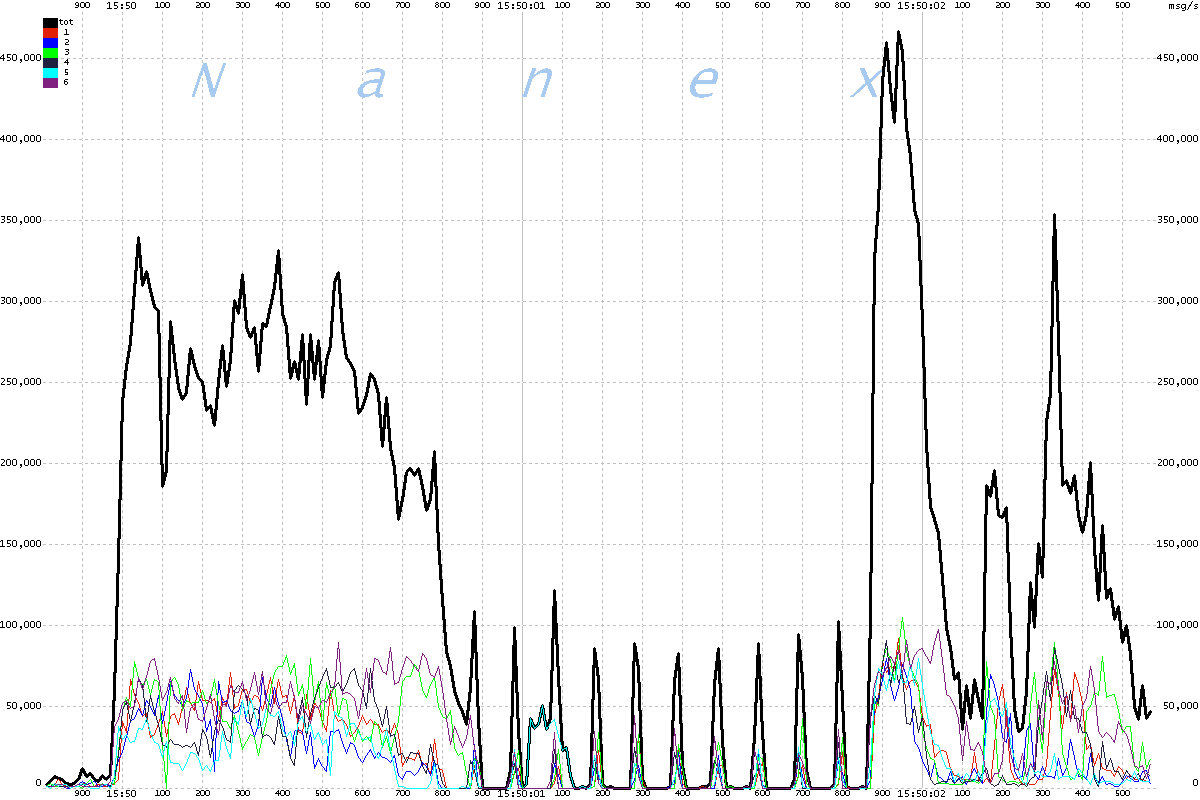This screenshot has height=800, width=1200.
Task: Click the 250,000 label on left axis
Action: (x=22, y=382)
